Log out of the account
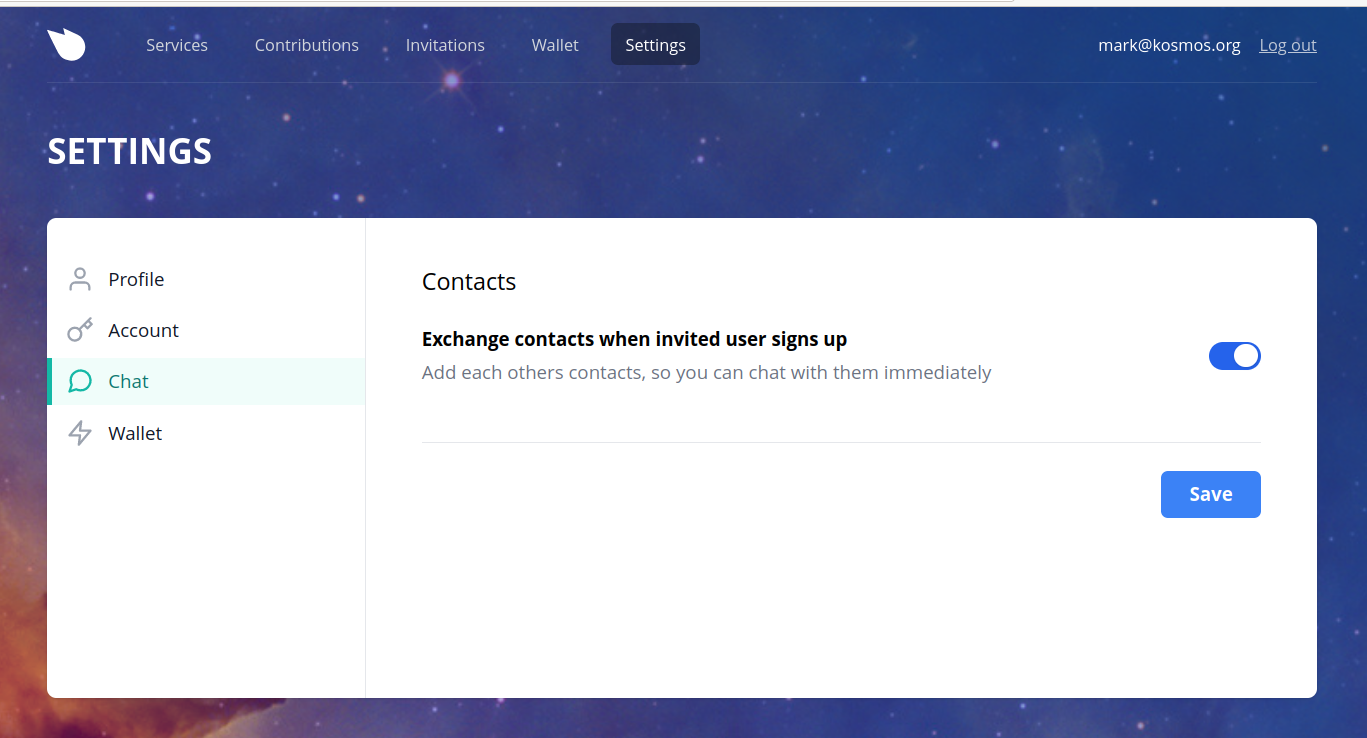Viewport: 1367px width, 738px height. 1287,45
